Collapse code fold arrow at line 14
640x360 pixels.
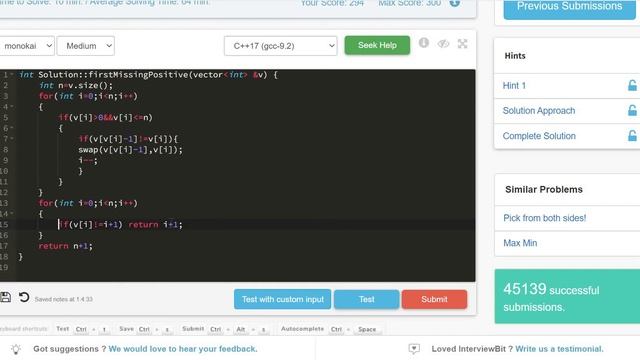click(x=12, y=213)
